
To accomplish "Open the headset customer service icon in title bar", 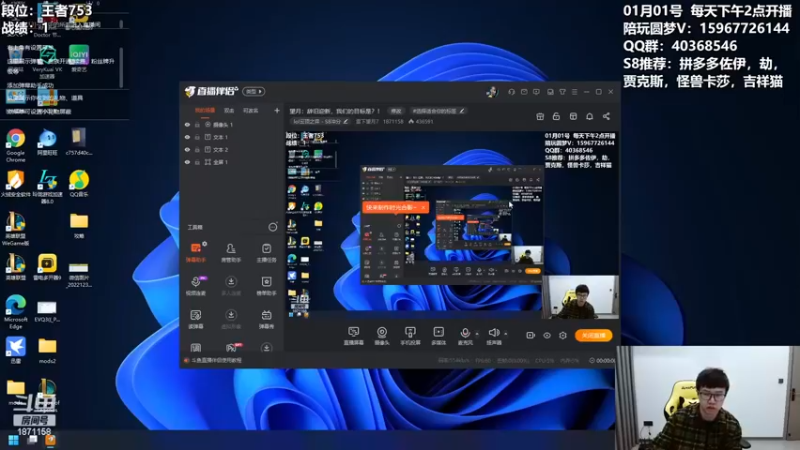I will [511, 92].
